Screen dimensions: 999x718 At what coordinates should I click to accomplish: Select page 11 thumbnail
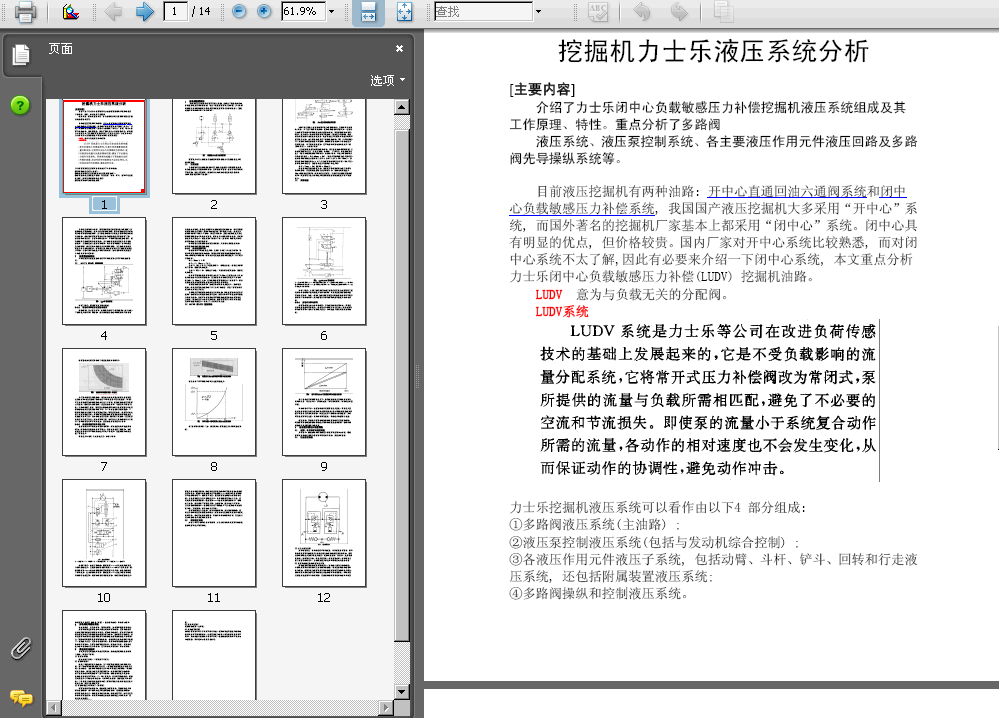click(214, 533)
